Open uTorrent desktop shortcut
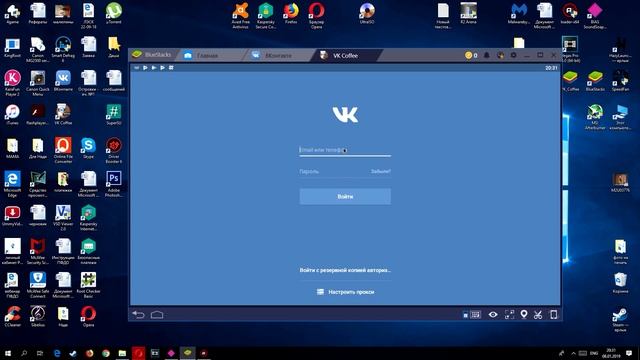 point(114,13)
